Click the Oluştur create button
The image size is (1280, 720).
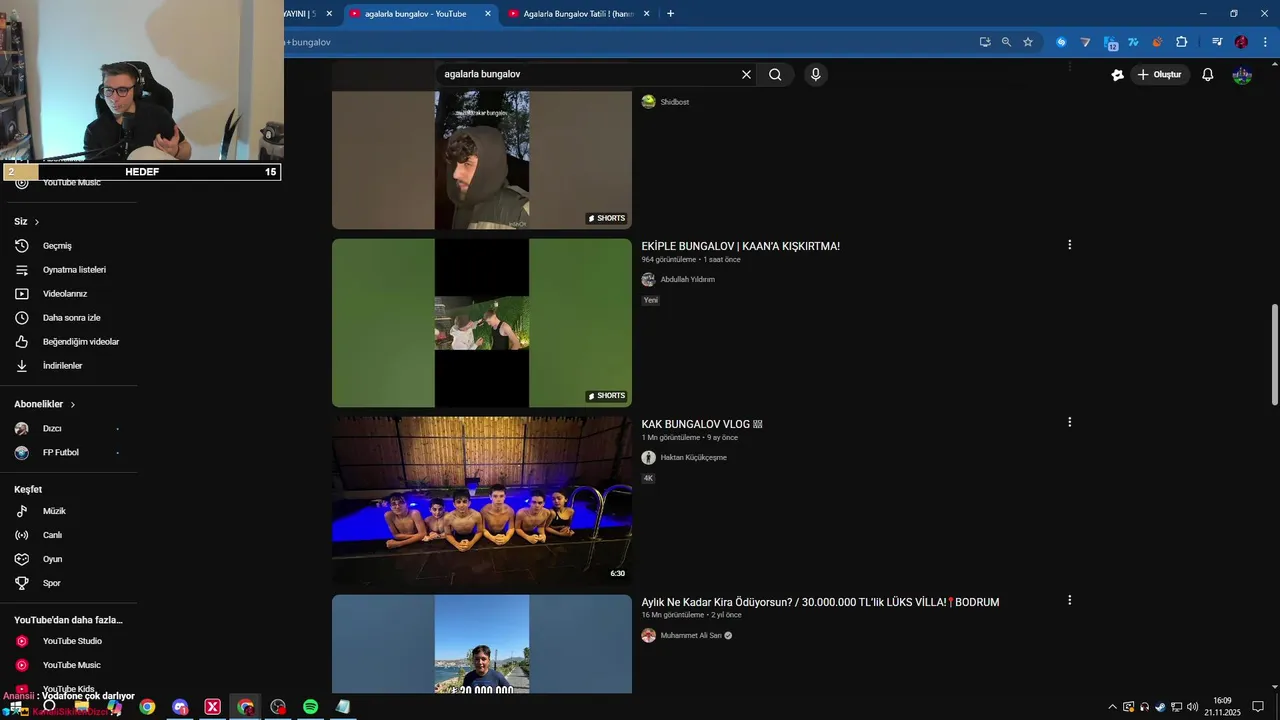(1160, 75)
